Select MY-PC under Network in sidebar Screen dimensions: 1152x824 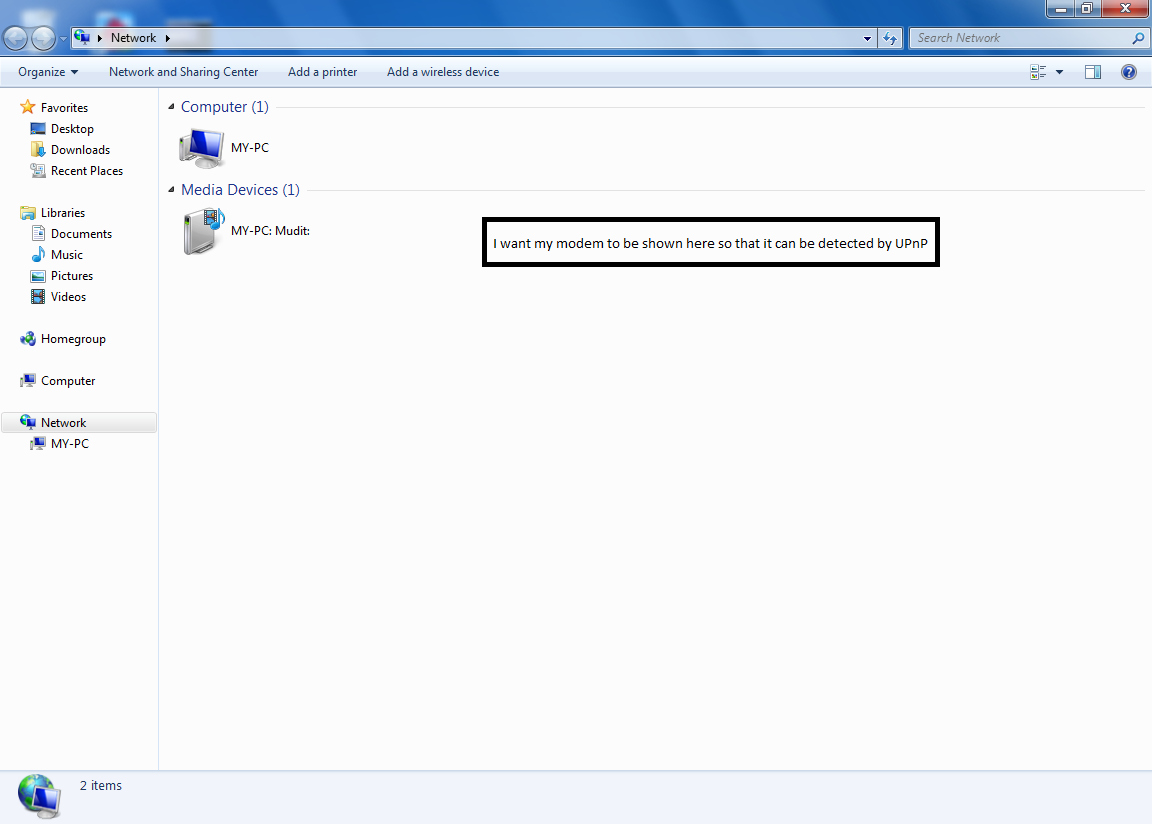pyautogui.click(x=69, y=444)
